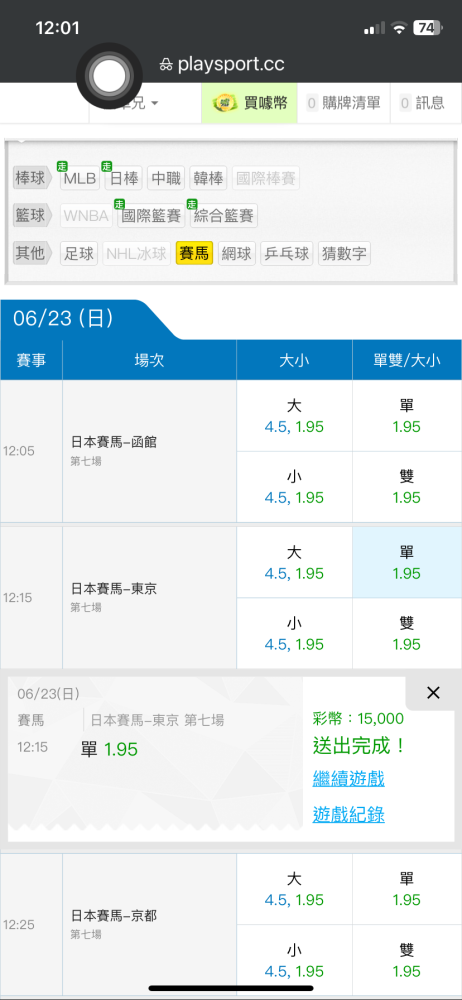Click the 單雙/大小 column header

pos(406,360)
